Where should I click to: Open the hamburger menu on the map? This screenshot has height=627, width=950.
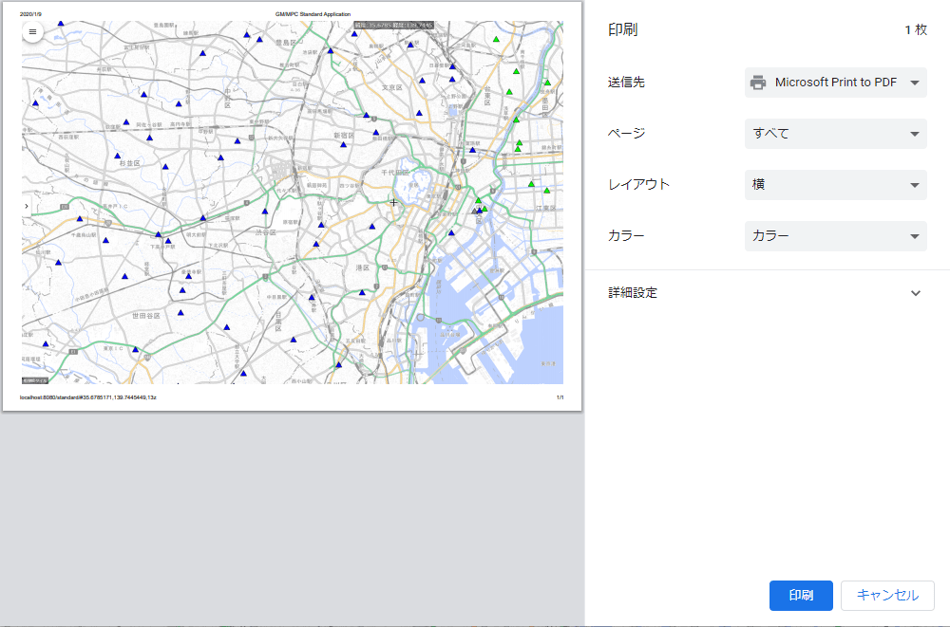pyautogui.click(x=32, y=32)
